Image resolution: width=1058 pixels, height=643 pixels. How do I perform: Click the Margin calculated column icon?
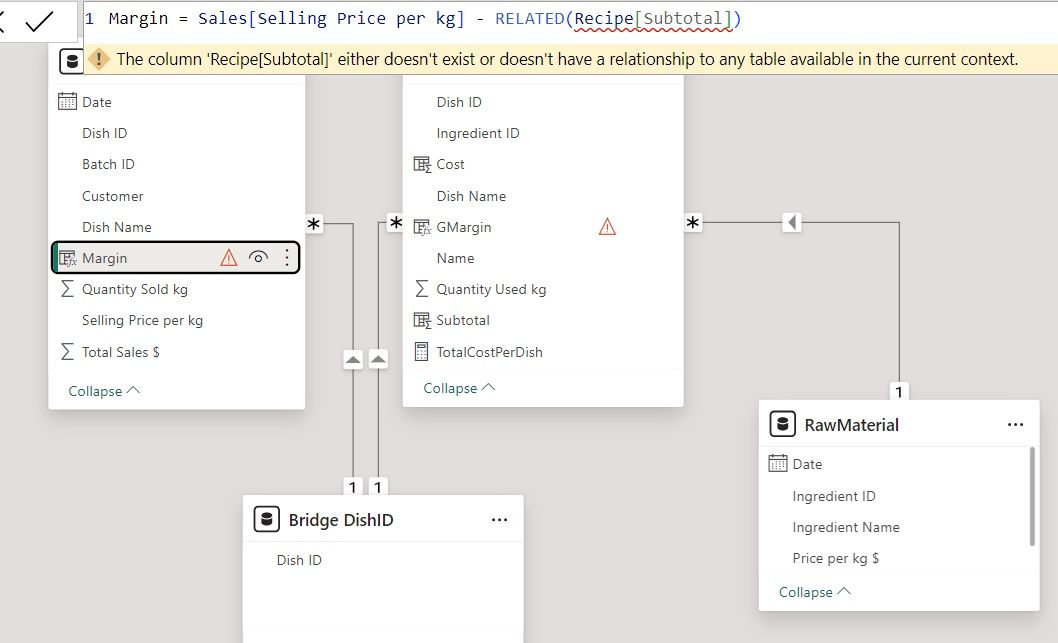(67, 258)
